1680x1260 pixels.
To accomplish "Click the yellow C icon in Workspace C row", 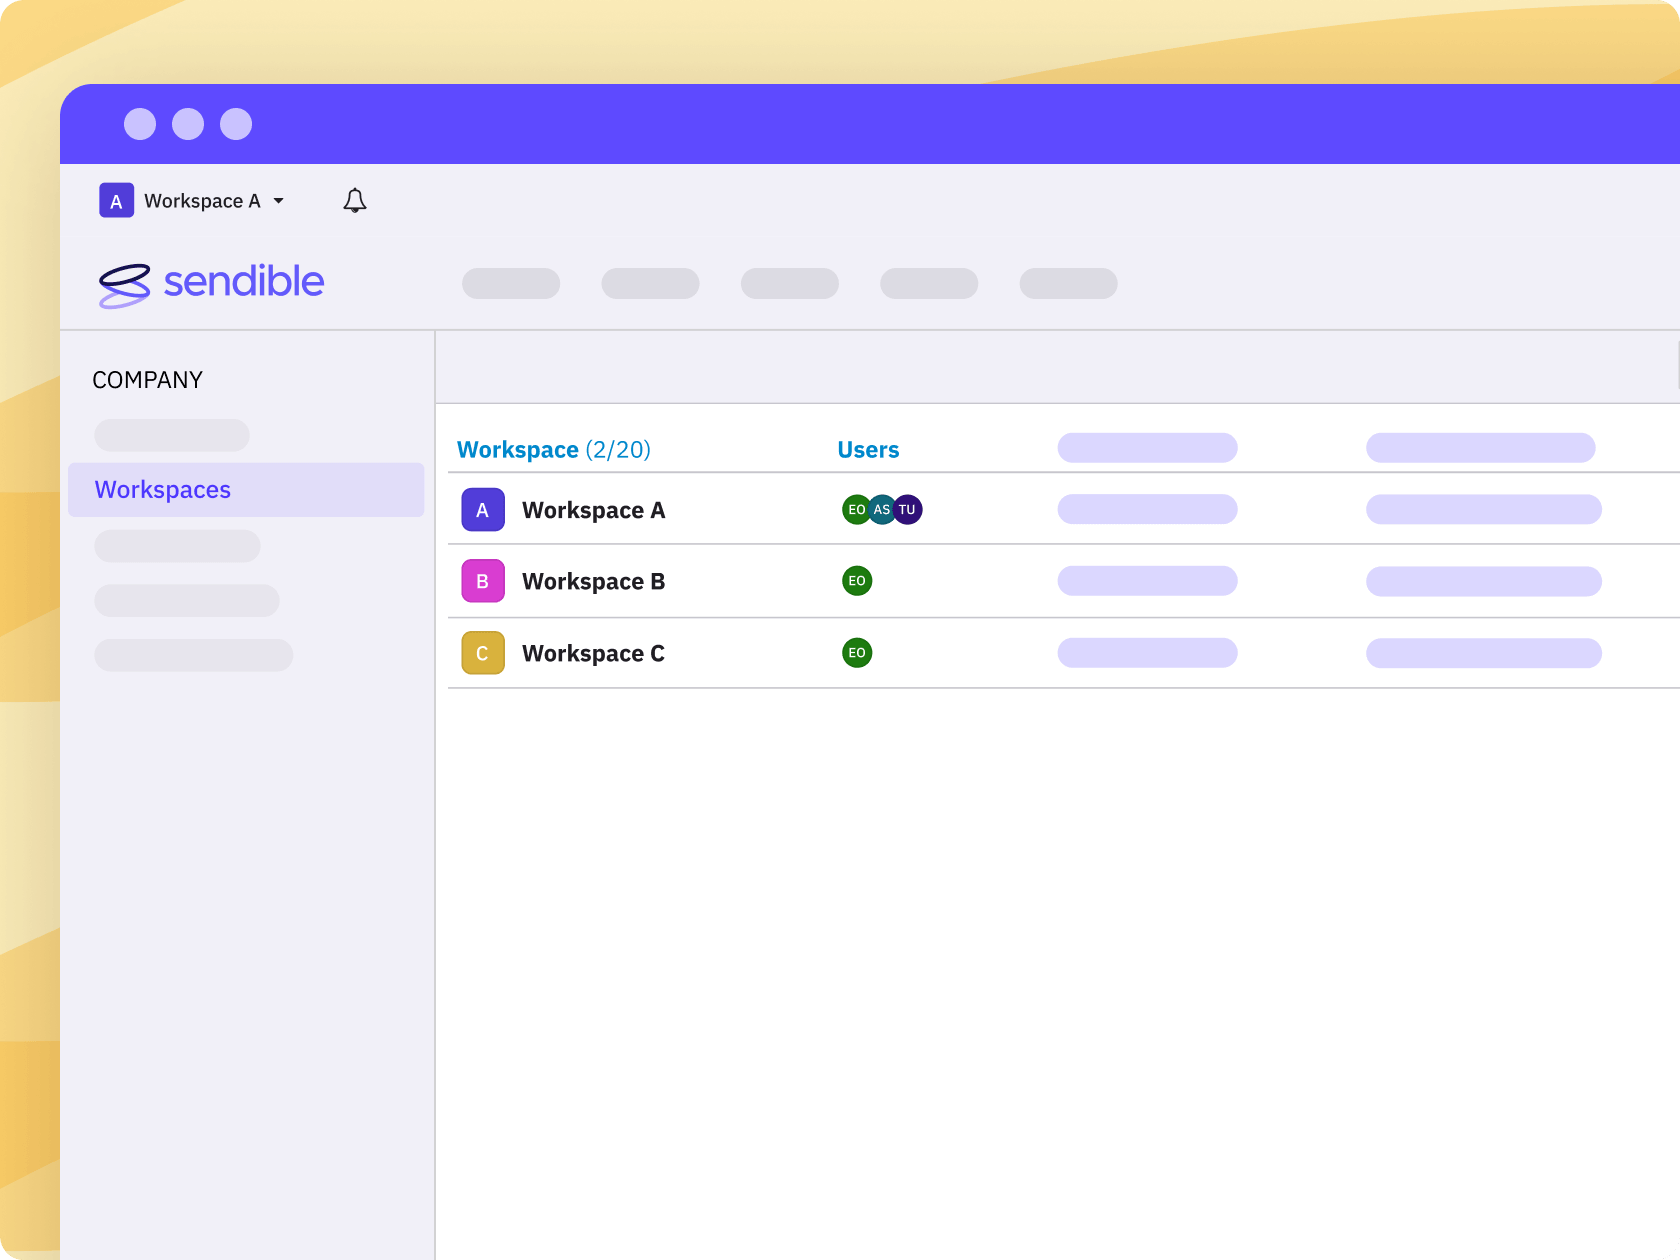I will click(483, 653).
